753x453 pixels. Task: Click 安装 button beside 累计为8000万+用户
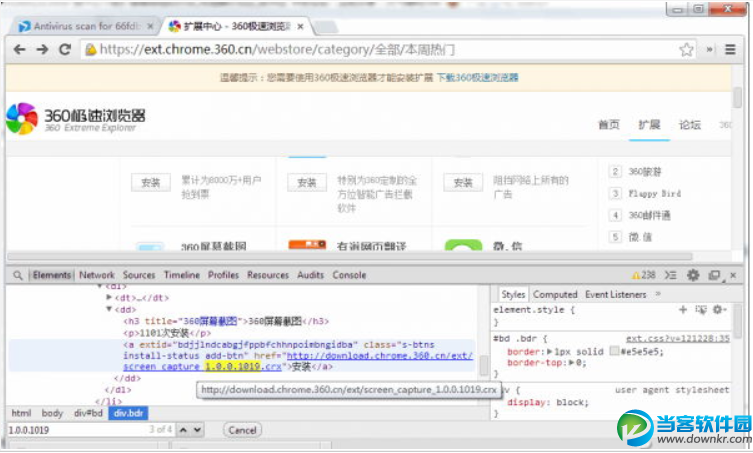pos(151,183)
